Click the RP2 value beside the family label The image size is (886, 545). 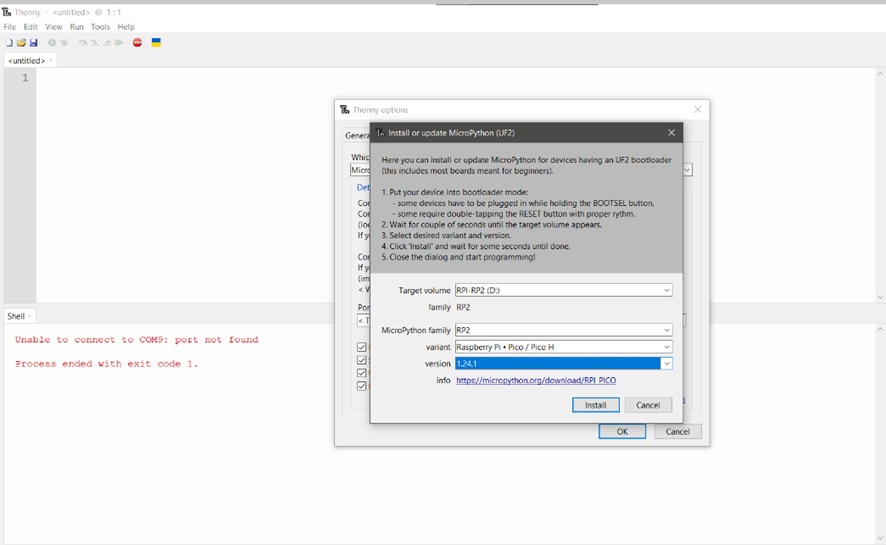pos(463,307)
